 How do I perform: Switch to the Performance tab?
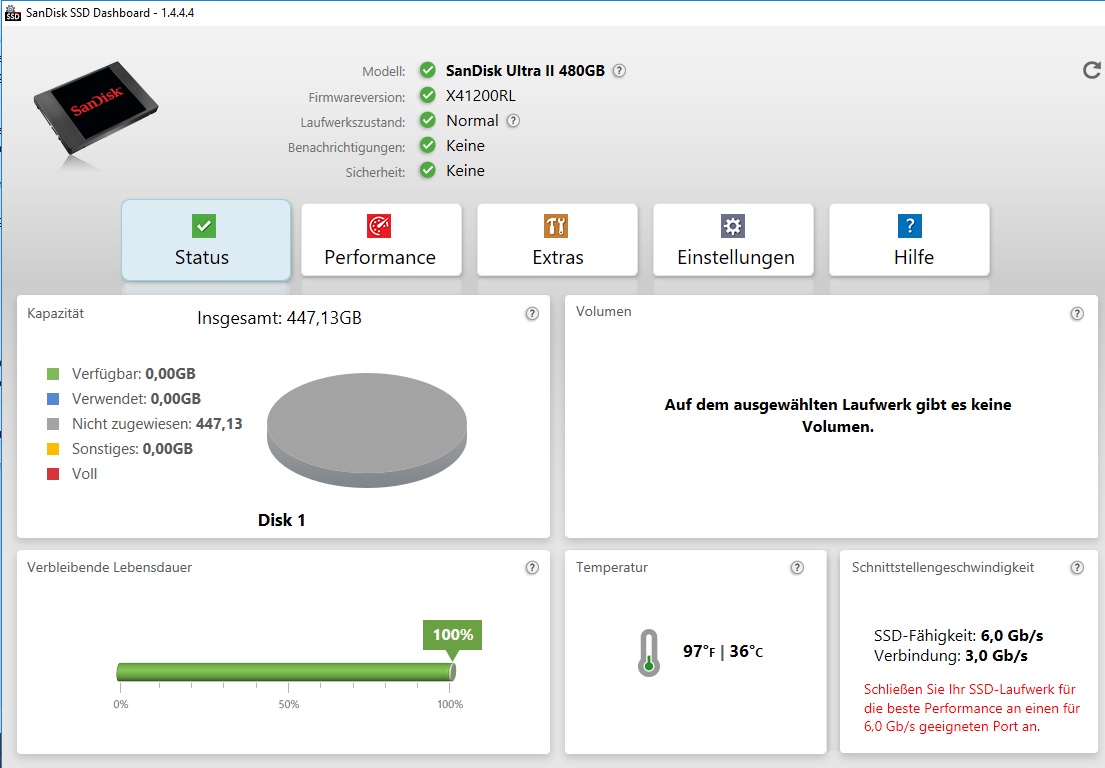pos(381,240)
